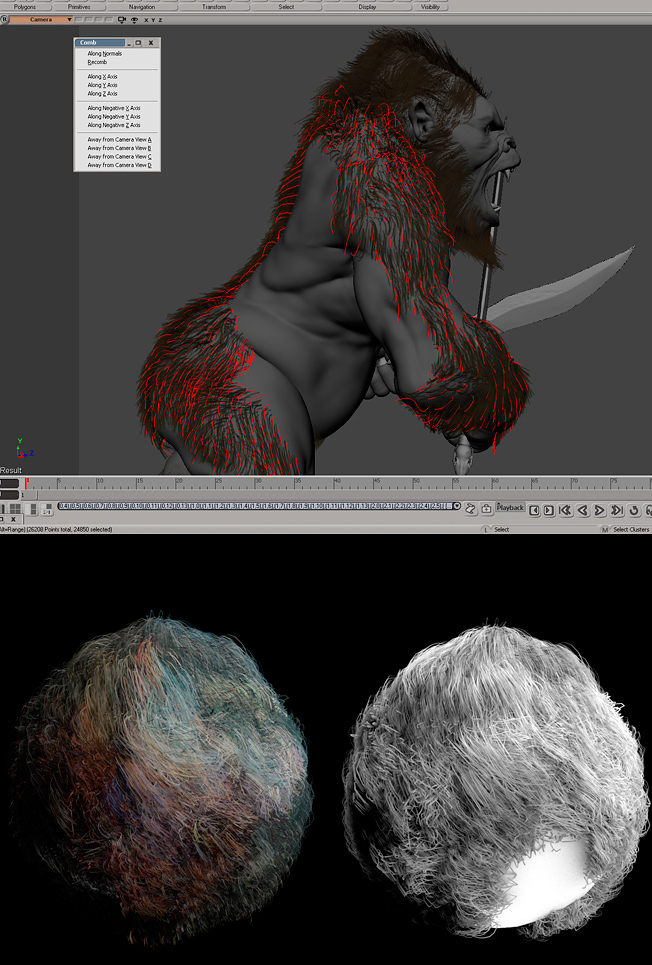Minimize the Comb floating menu
Image resolution: width=652 pixels, height=965 pixels.
[129, 43]
